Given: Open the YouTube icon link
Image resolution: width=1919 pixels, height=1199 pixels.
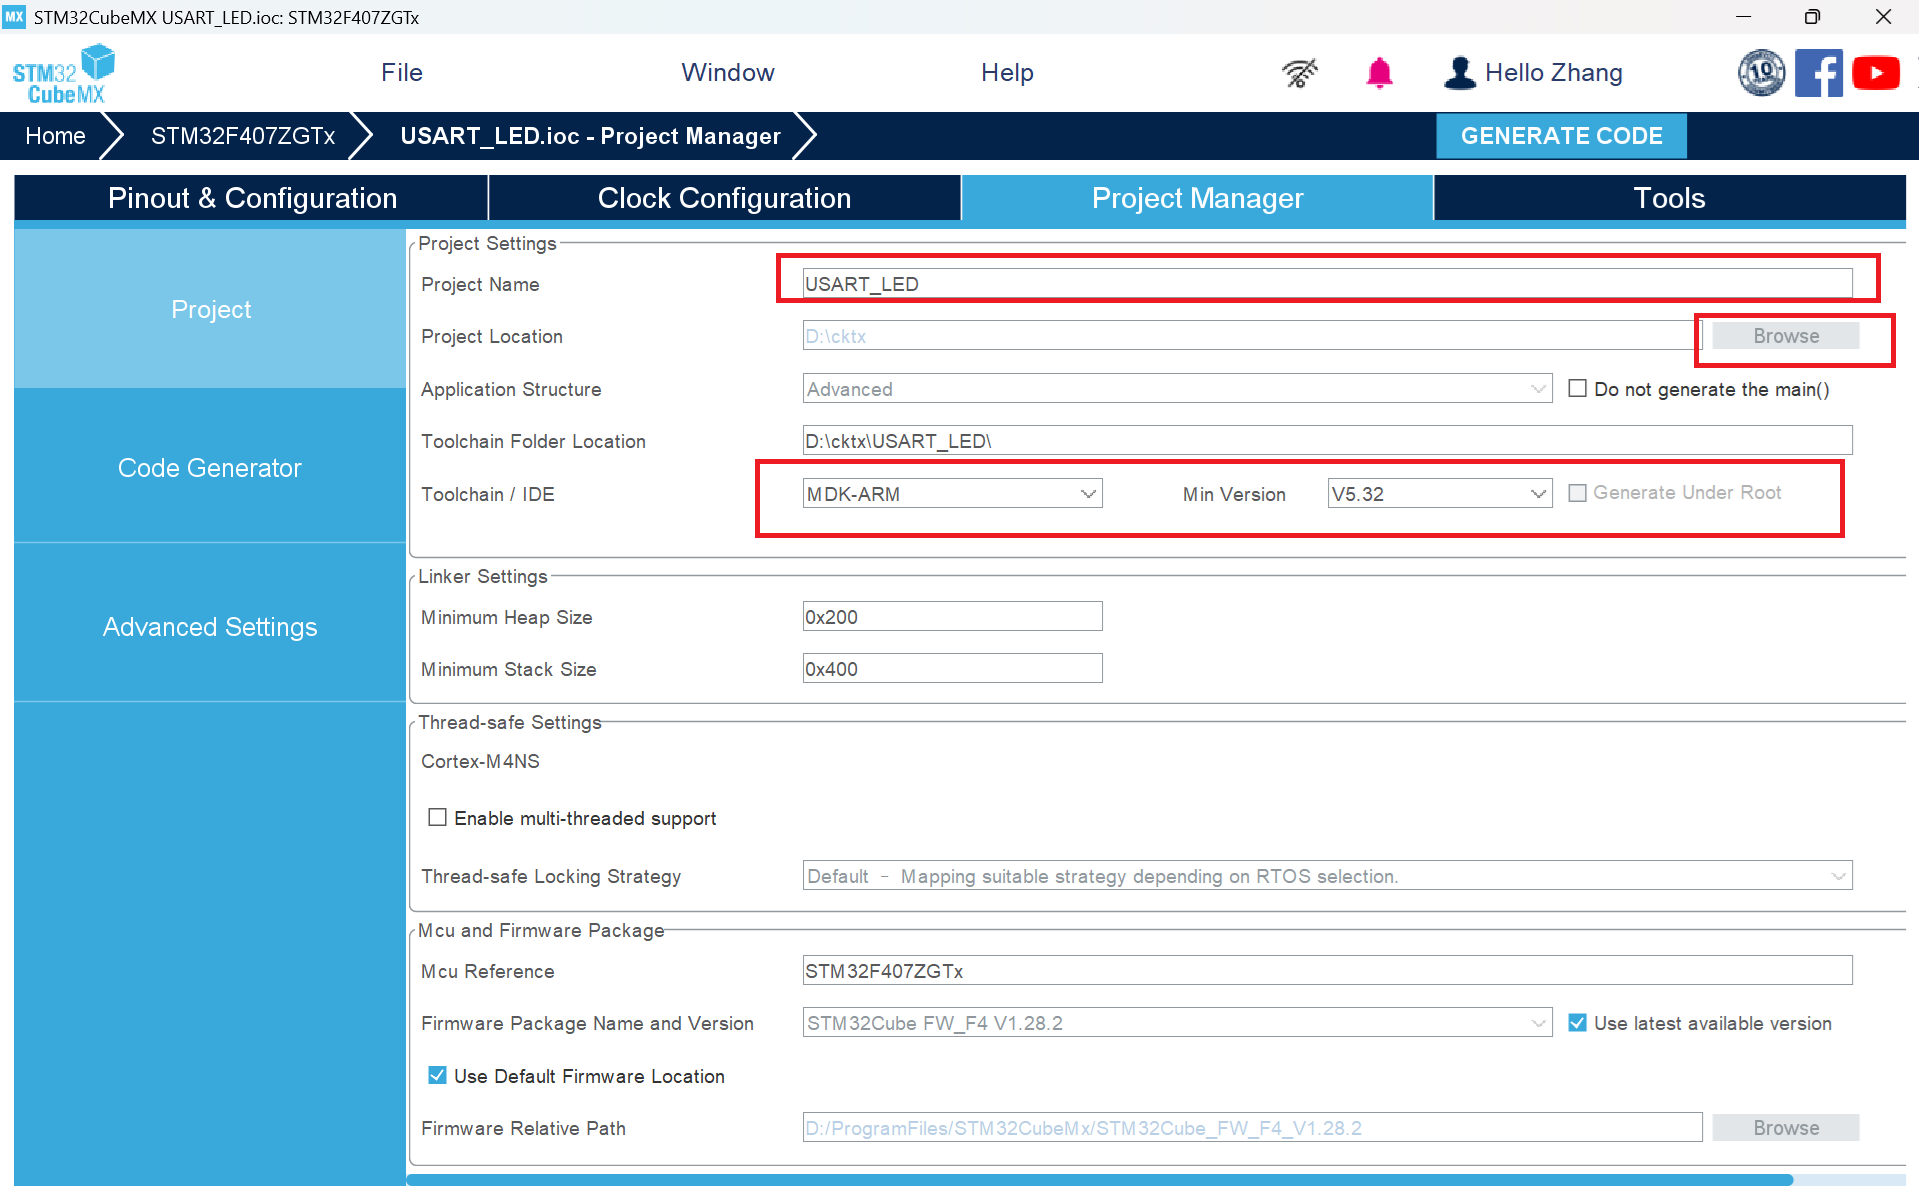Looking at the screenshot, I should pyautogui.click(x=1876, y=73).
